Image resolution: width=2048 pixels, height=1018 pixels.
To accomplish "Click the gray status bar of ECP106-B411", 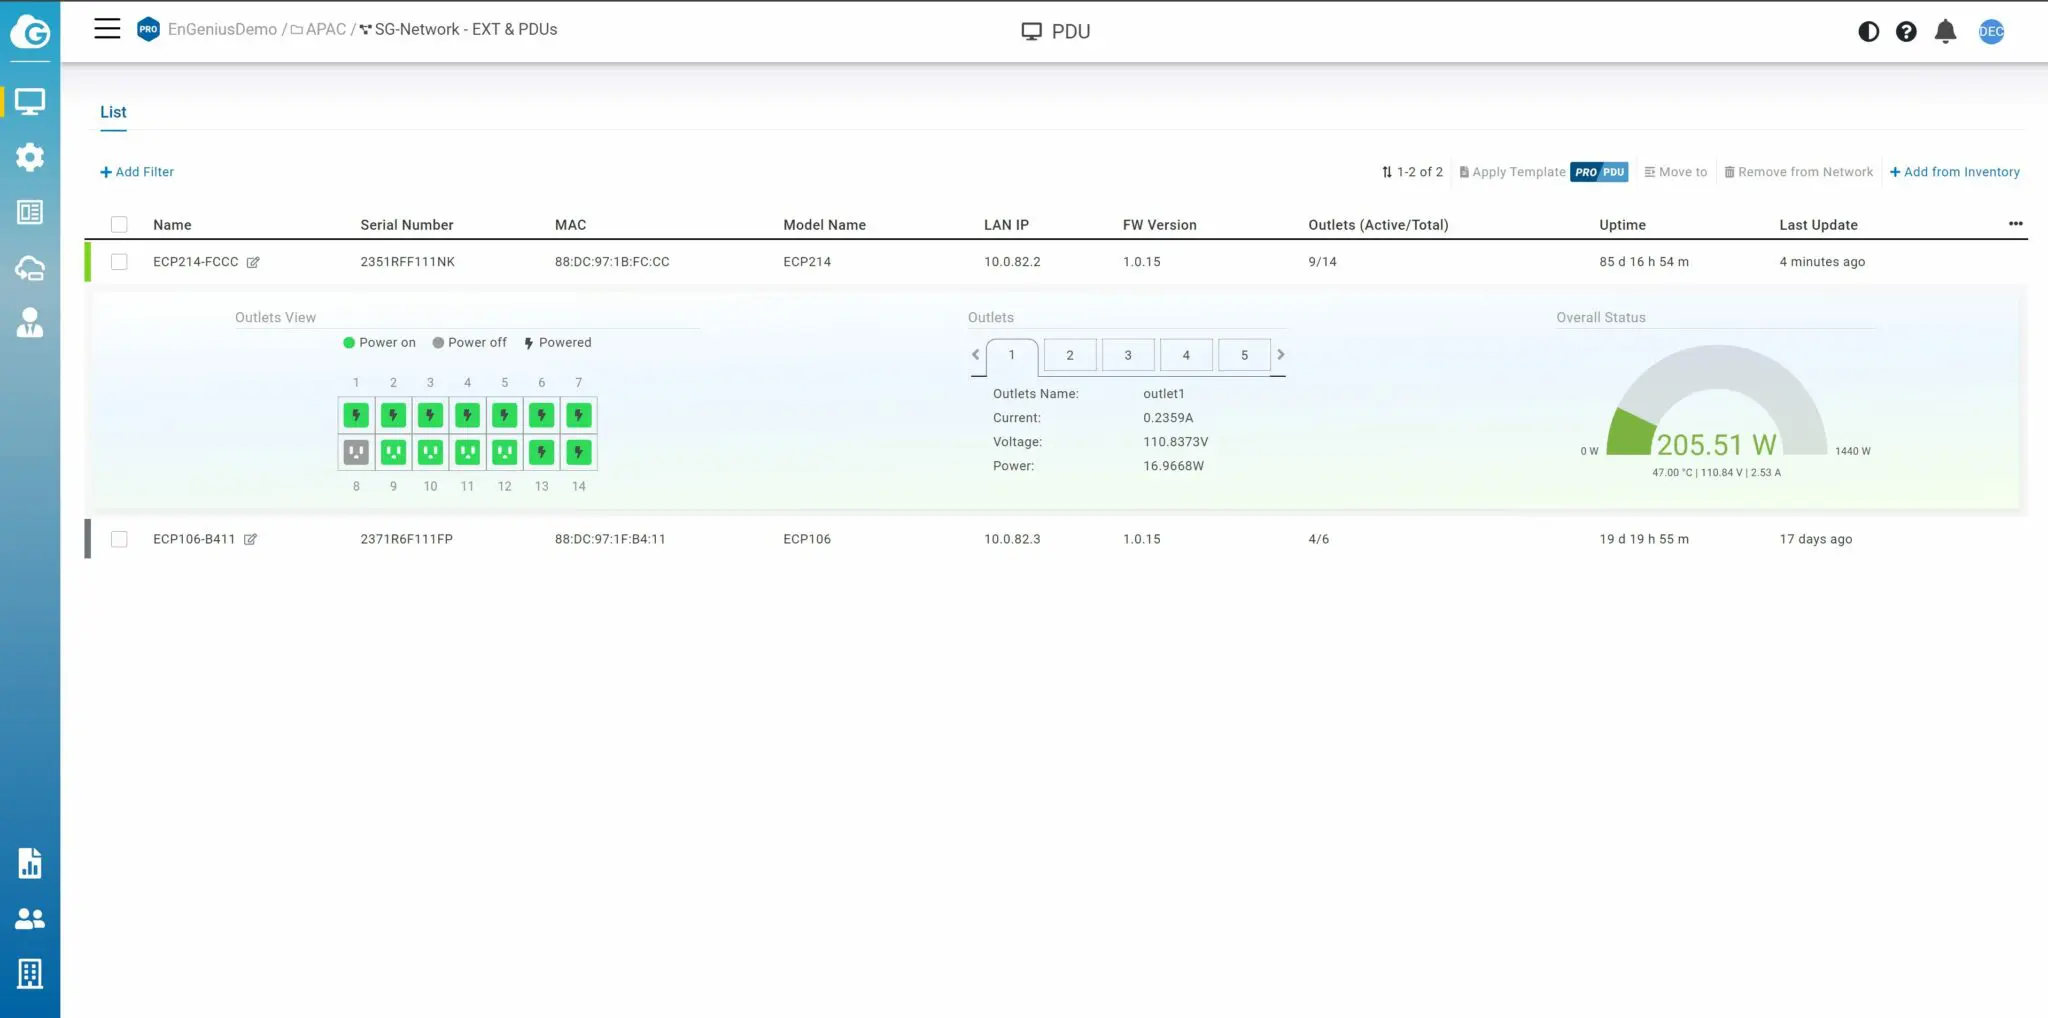I will coord(88,539).
